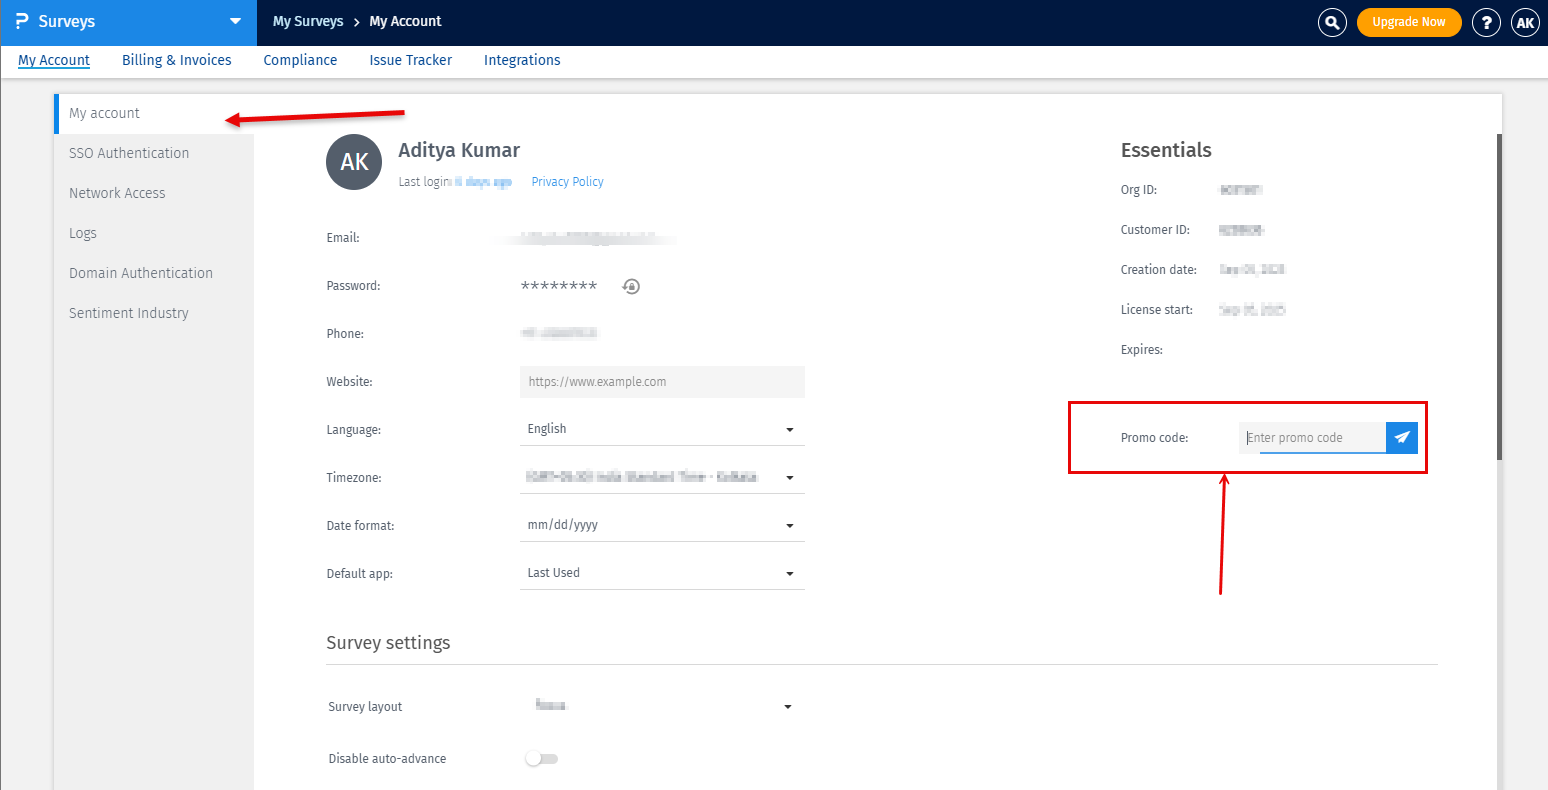This screenshot has height=790, width=1548.
Task: Click the QuestionPro logo icon
Action: coord(22,21)
